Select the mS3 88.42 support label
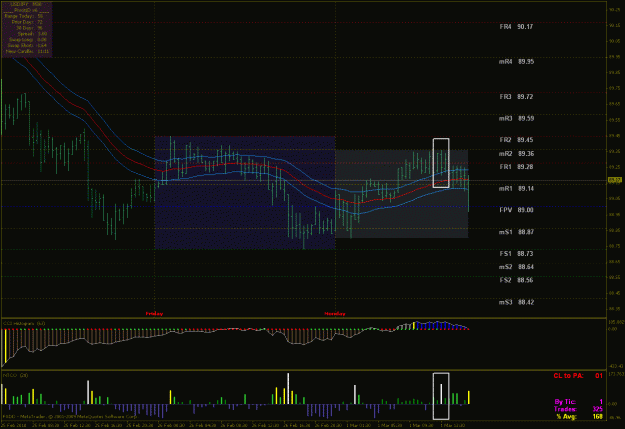The width and height of the screenshot is (625, 429). 516,302
